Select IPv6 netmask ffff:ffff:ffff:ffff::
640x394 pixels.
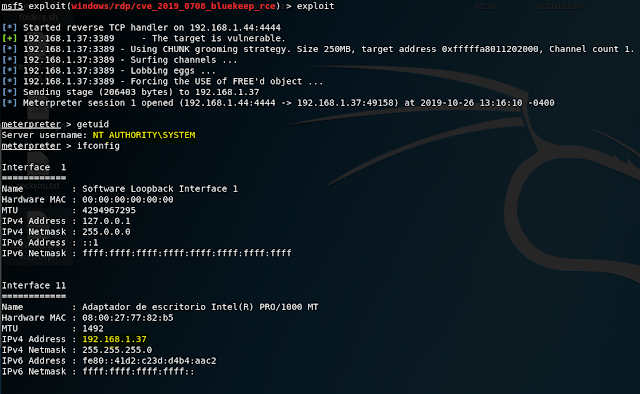[x=138, y=372]
